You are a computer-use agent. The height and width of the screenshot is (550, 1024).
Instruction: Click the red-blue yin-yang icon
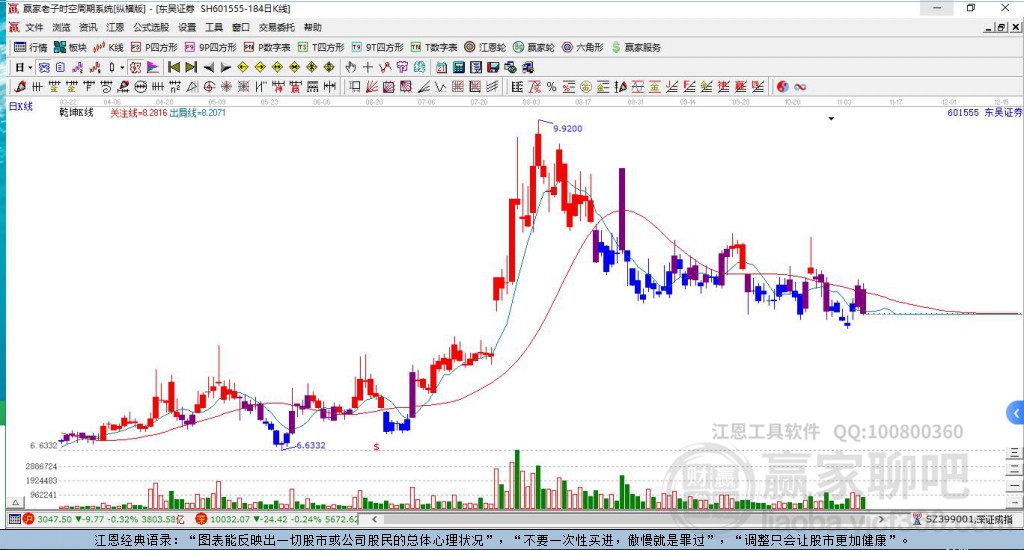[782, 87]
